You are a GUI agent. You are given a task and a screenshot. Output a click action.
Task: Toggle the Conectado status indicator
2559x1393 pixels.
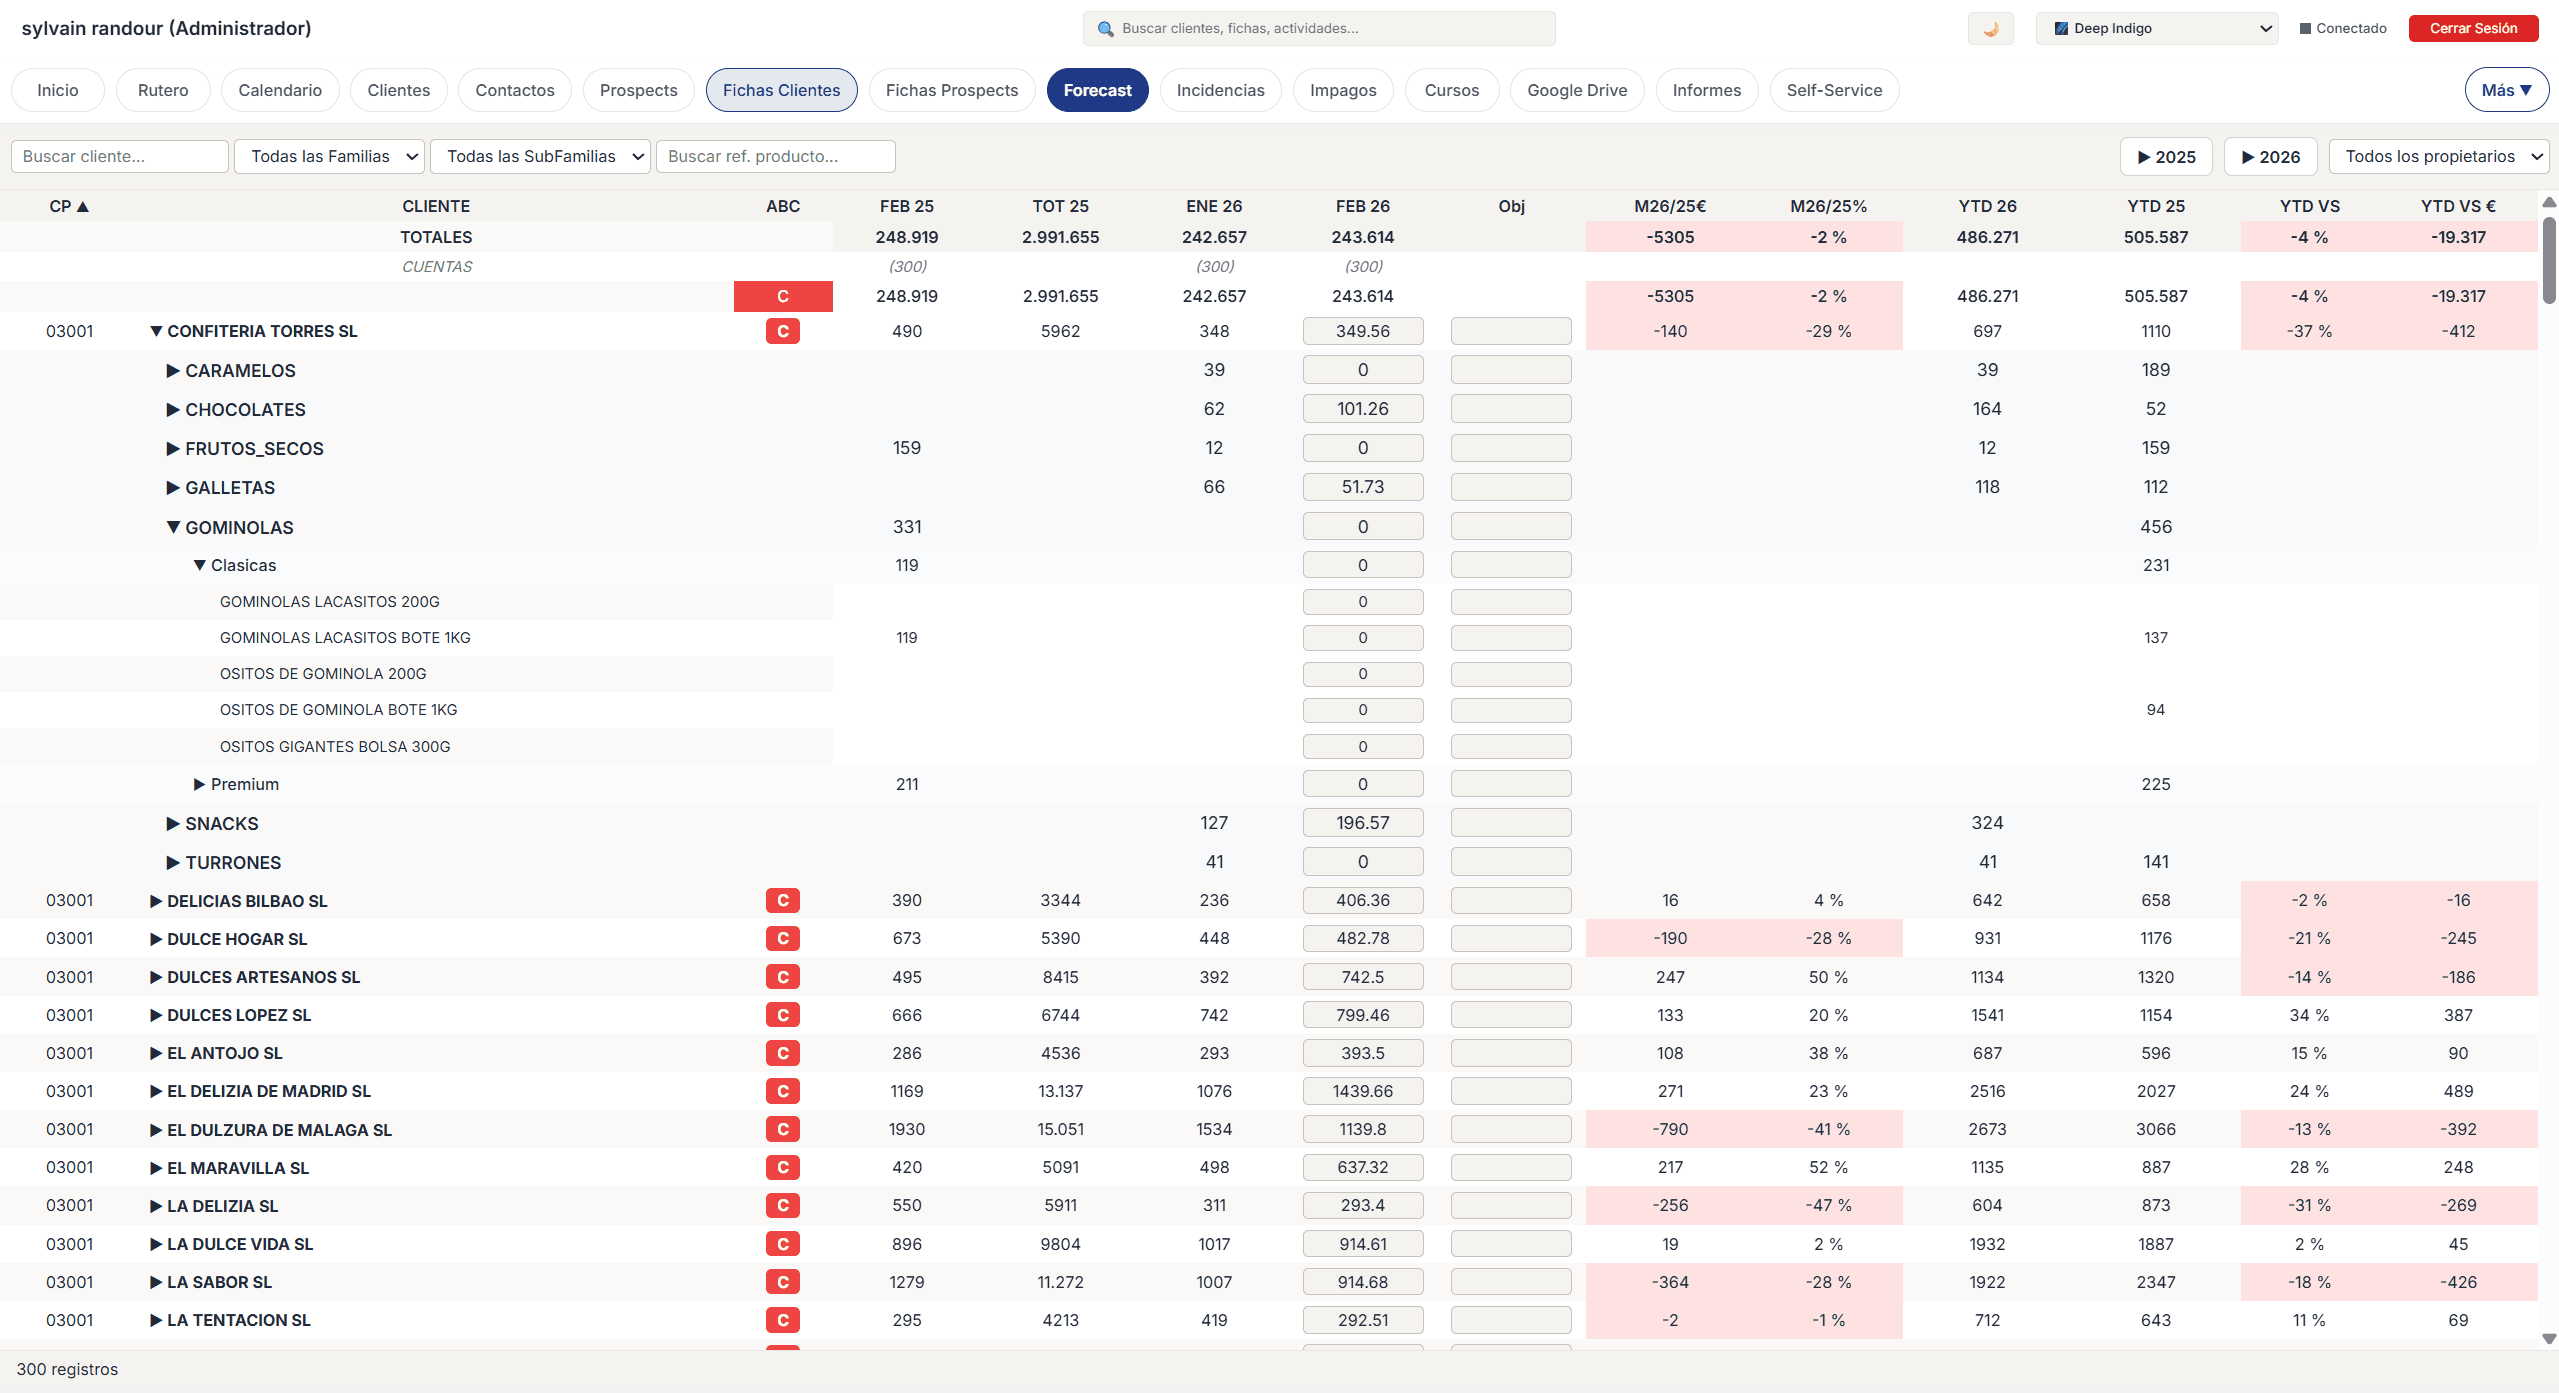2304,28
